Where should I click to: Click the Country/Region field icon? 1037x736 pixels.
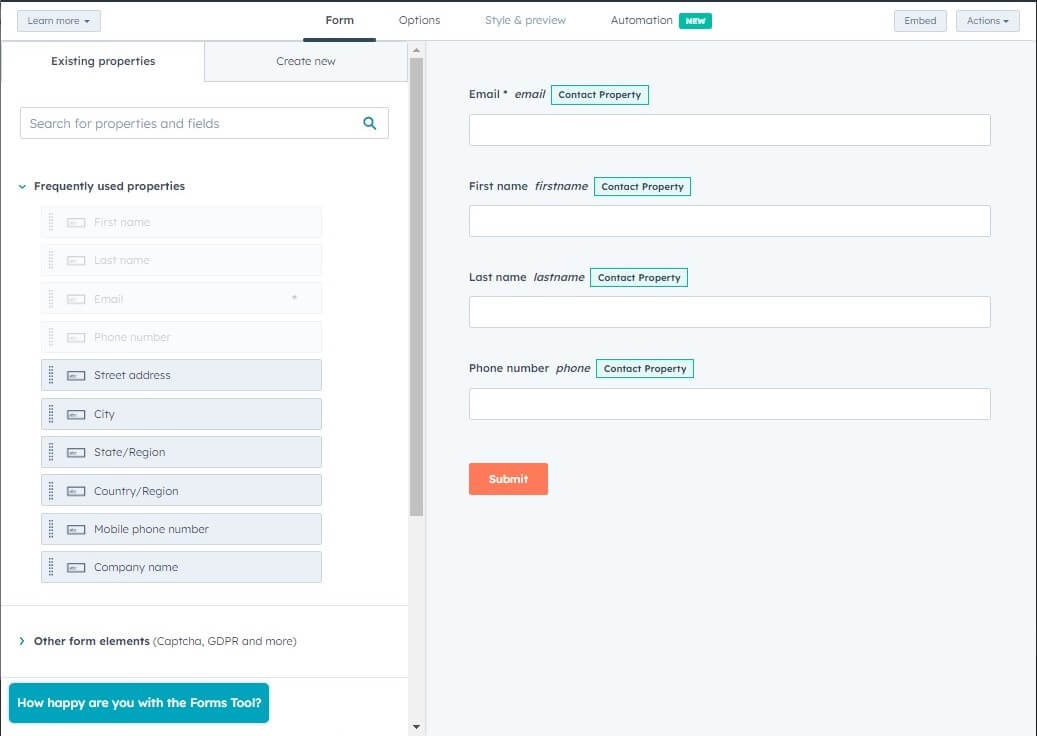click(x=76, y=491)
